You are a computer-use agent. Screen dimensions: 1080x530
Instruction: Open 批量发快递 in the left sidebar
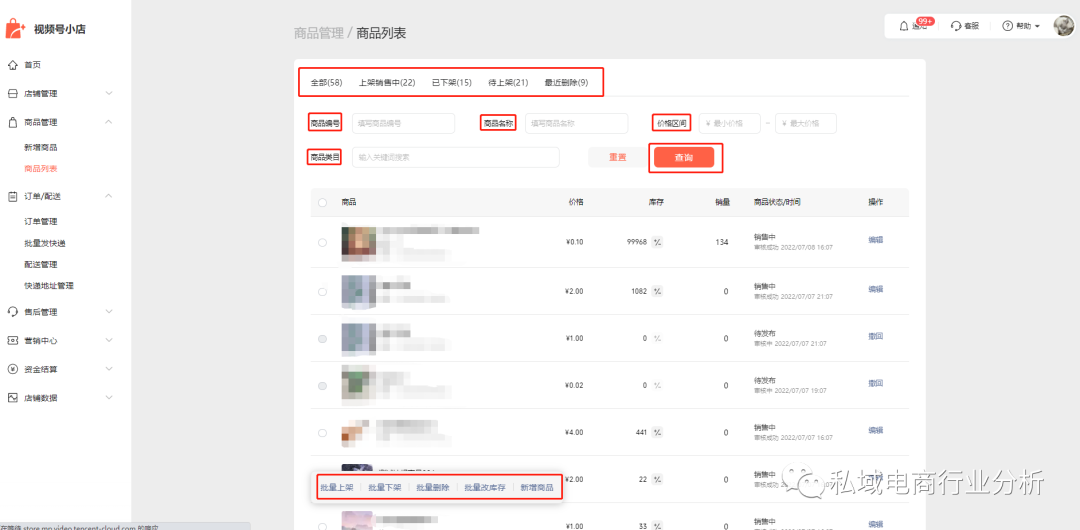point(45,243)
